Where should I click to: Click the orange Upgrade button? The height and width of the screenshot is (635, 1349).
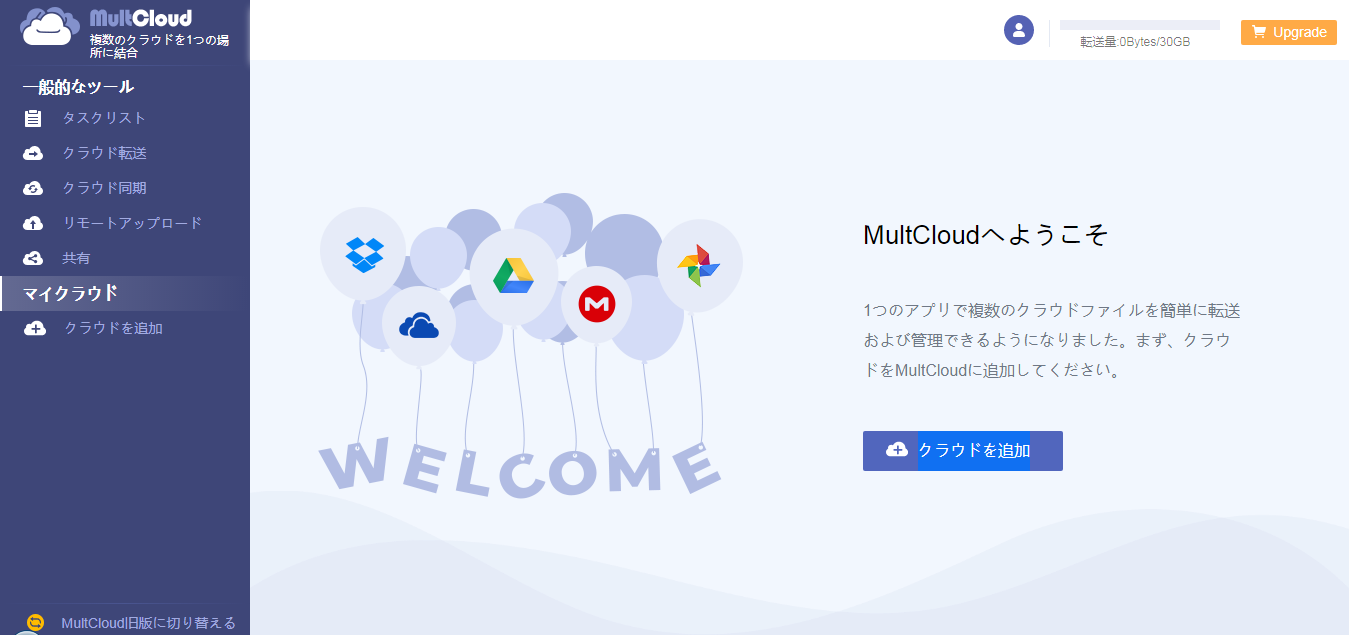1289,32
